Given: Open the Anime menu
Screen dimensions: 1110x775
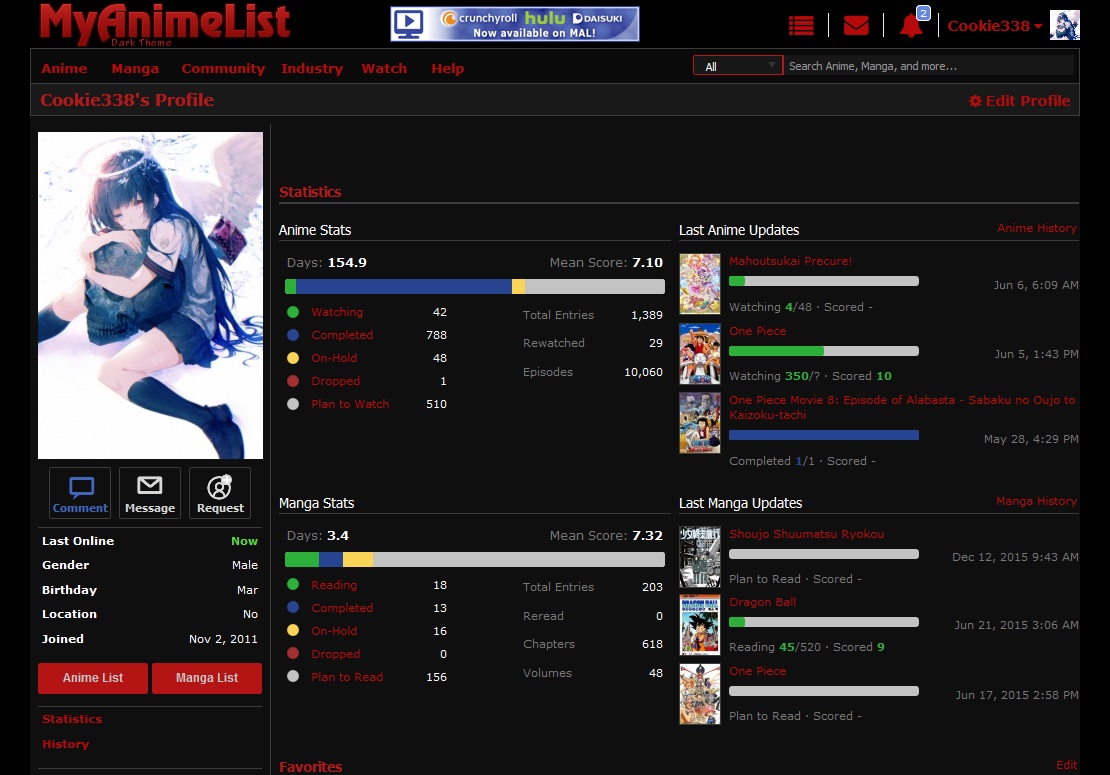Looking at the screenshot, I should pyautogui.click(x=63, y=68).
